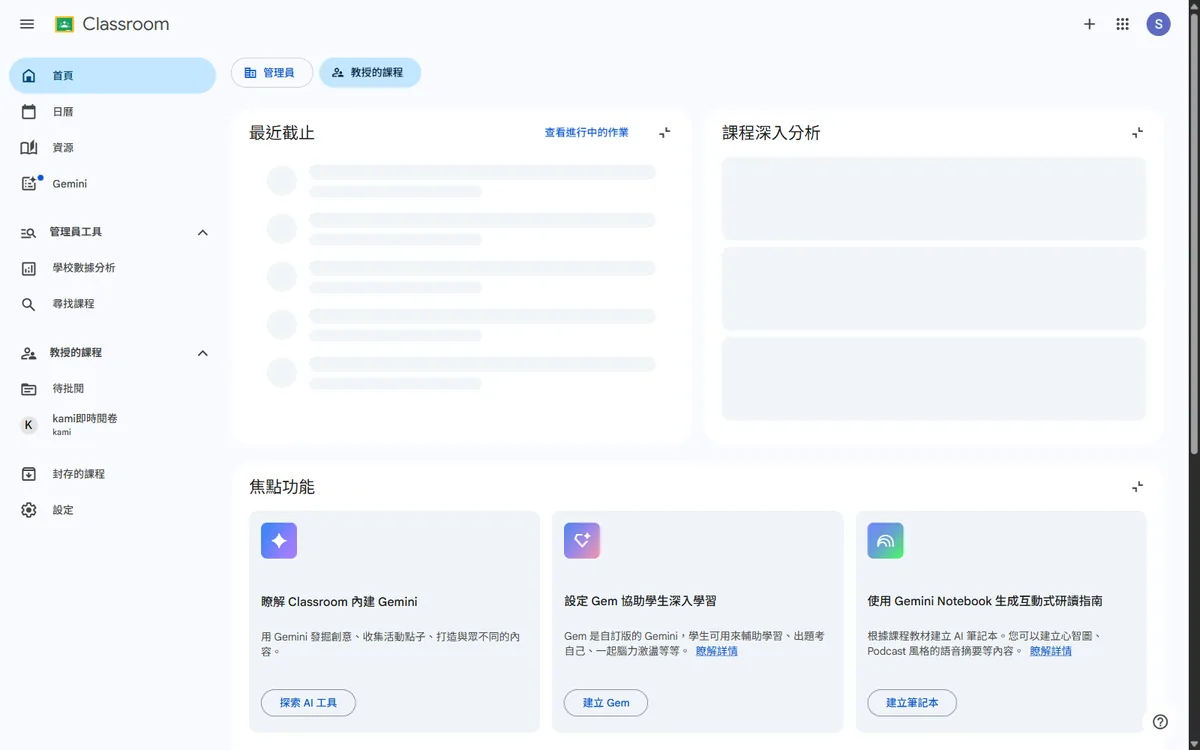Click the home icon beside 首頁
This screenshot has width=1200, height=750.
29,76
